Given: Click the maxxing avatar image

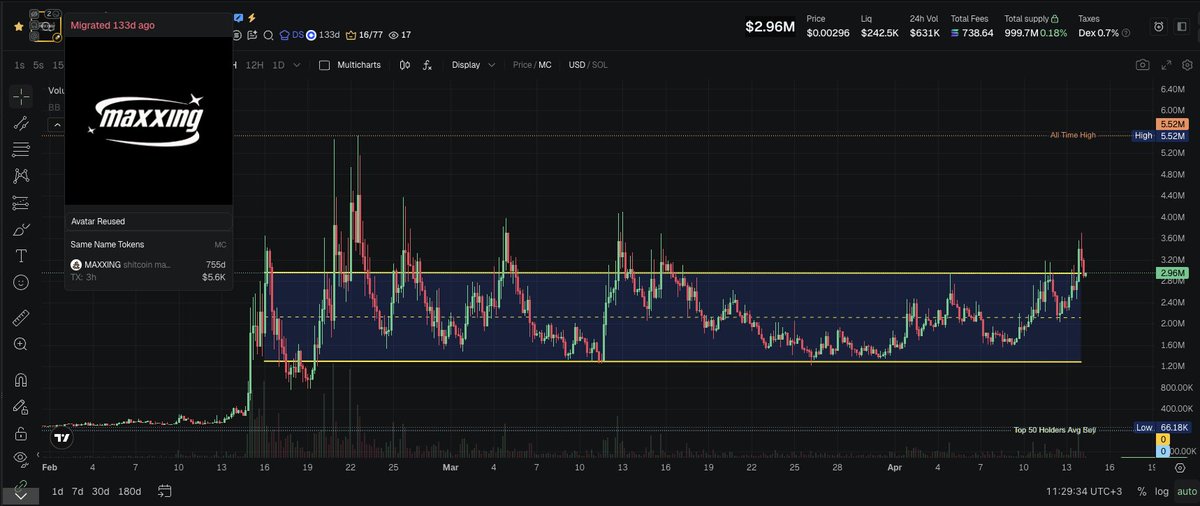Looking at the screenshot, I should 148,120.
